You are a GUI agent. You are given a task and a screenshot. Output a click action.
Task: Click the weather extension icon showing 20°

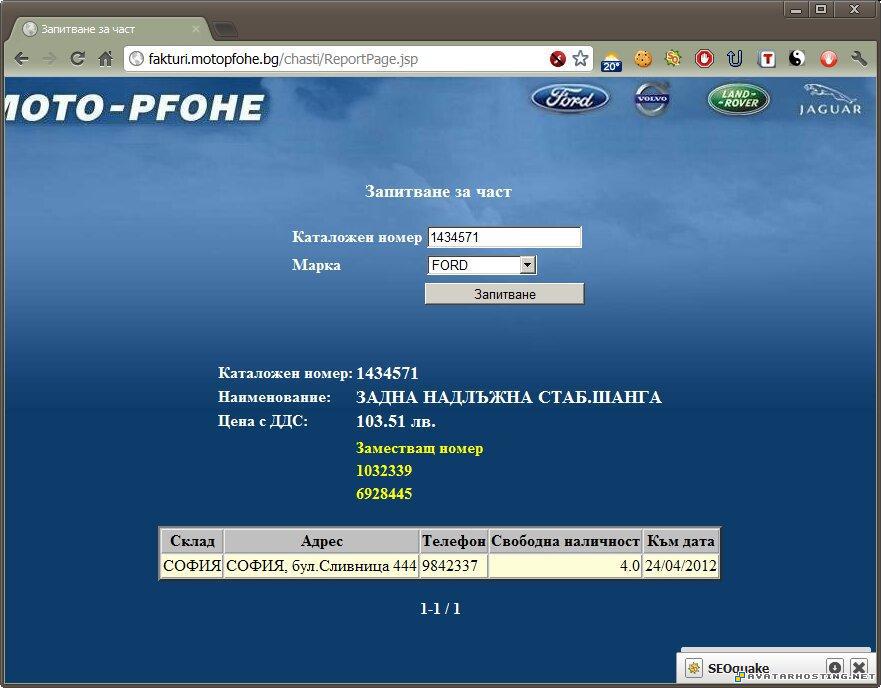click(611, 59)
